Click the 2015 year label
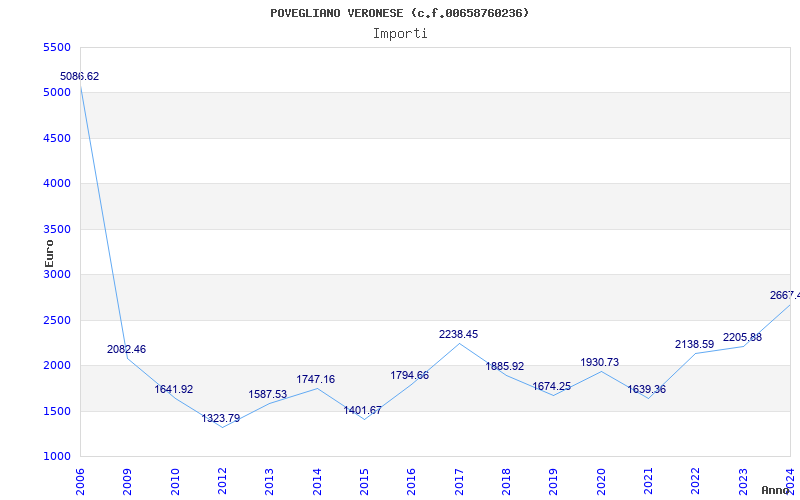800x500 pixels. (x=364, y=482)
